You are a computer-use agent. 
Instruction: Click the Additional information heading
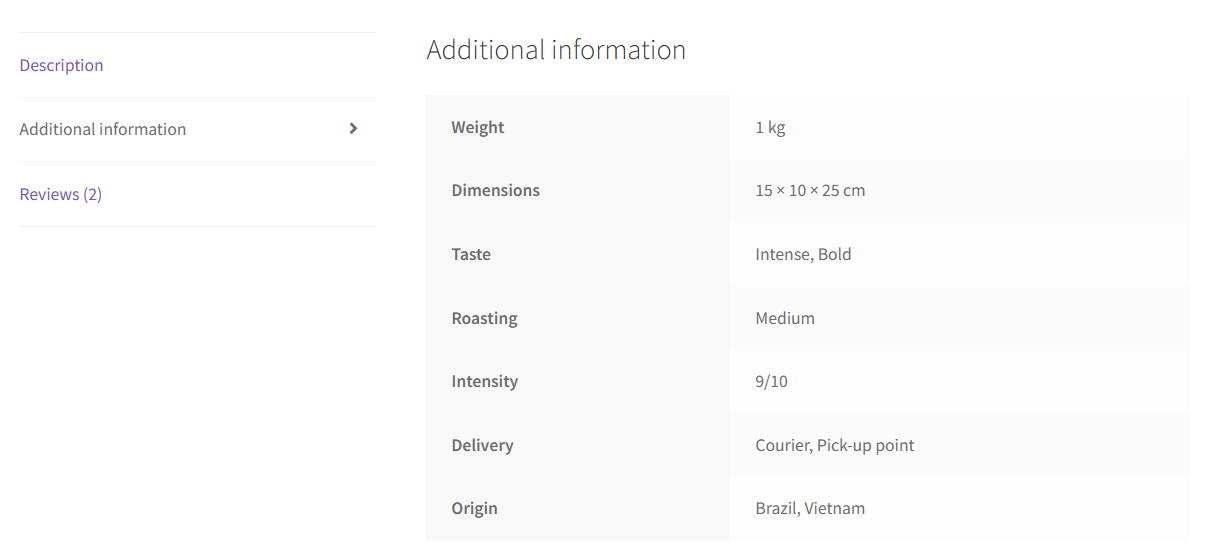(556, 49)
